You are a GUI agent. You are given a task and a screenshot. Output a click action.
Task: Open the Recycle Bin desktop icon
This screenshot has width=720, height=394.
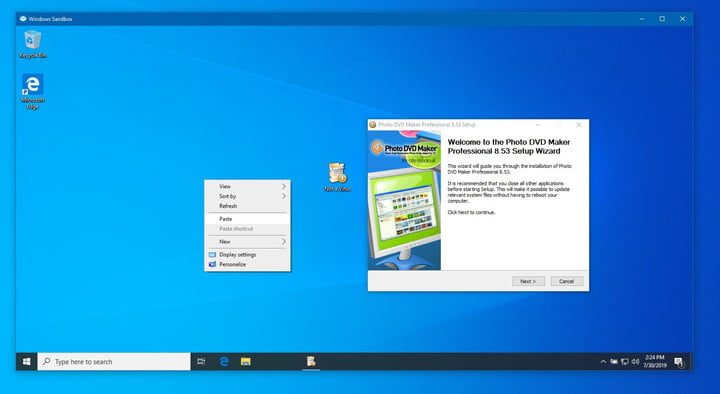[33, 44]
